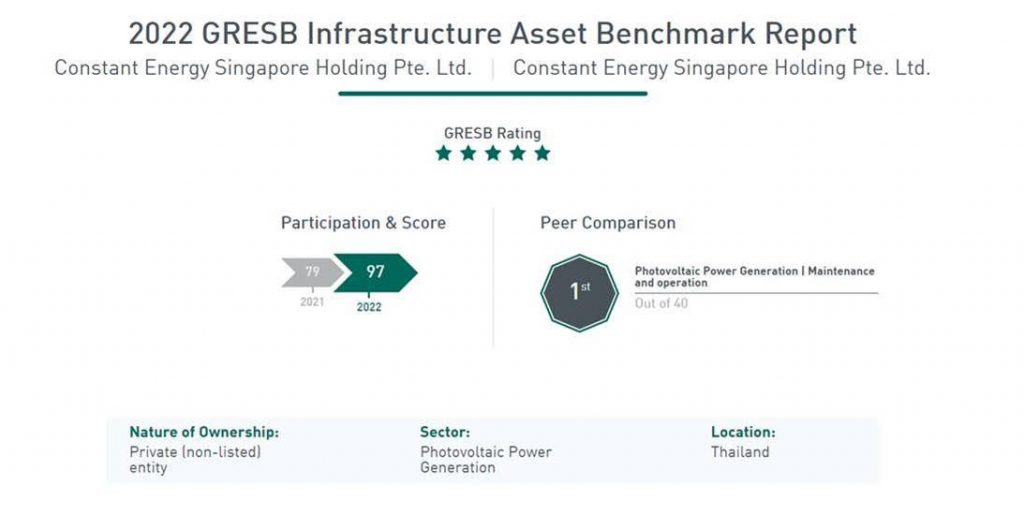
Task: Click the Peer Comparison heading
Action: (x=608, y=223)
